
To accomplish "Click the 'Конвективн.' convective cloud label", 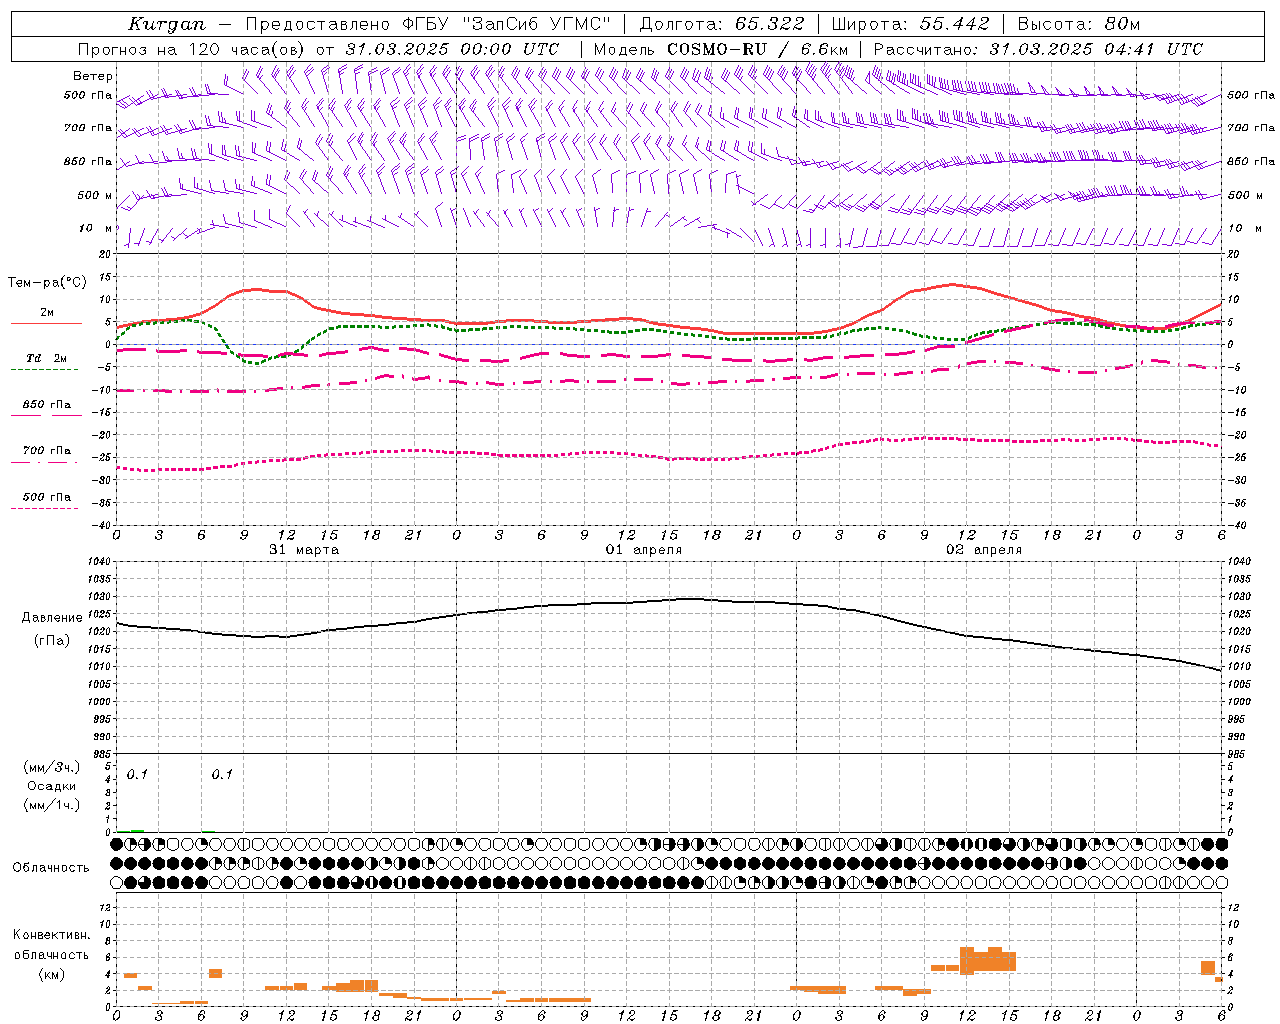I will [52, 935].
